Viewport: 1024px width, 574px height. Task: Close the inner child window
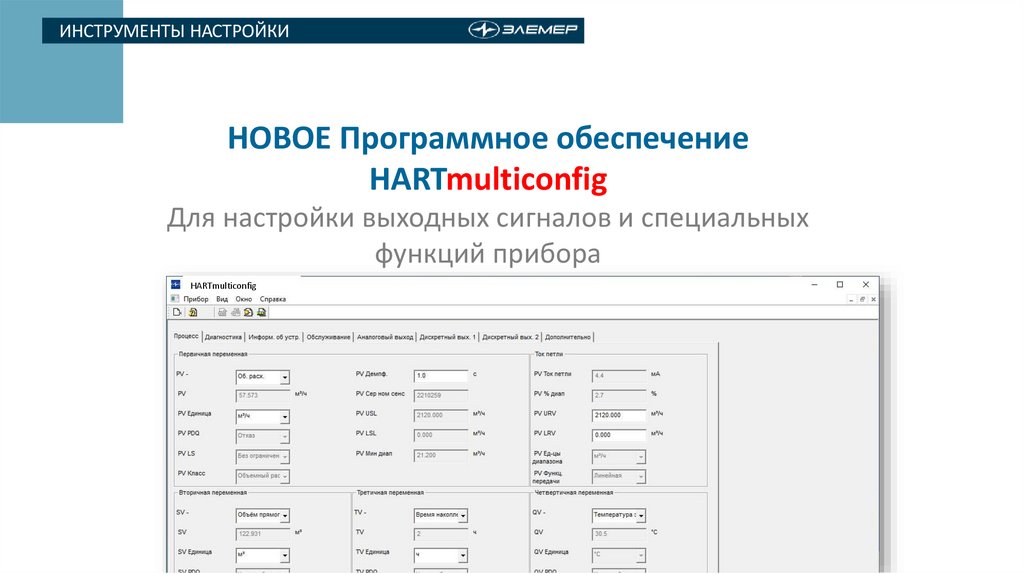pyautogui.click(x=873, y=299)
